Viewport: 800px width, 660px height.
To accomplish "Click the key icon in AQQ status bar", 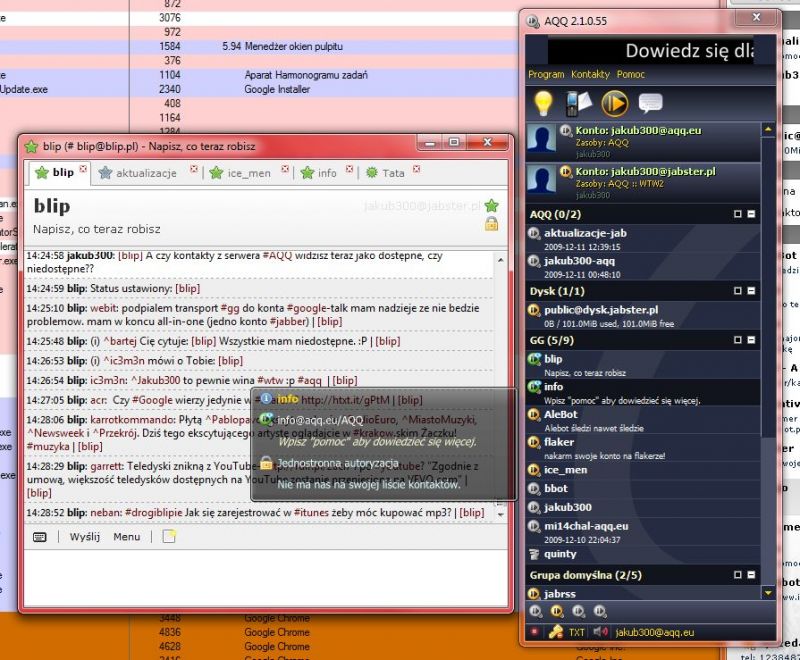I will pos(555,632).
